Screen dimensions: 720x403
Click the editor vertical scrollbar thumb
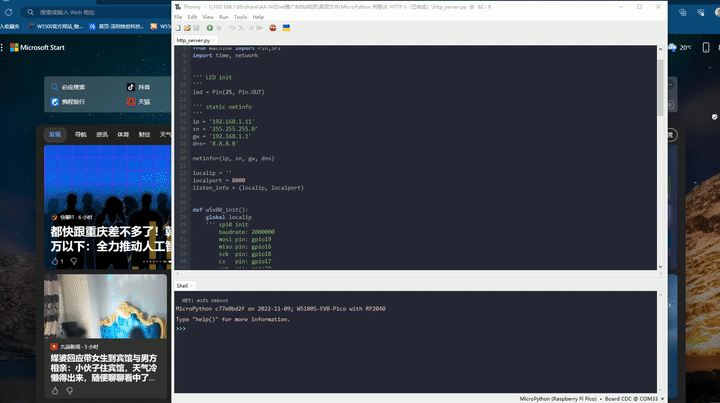pos(660,87)
